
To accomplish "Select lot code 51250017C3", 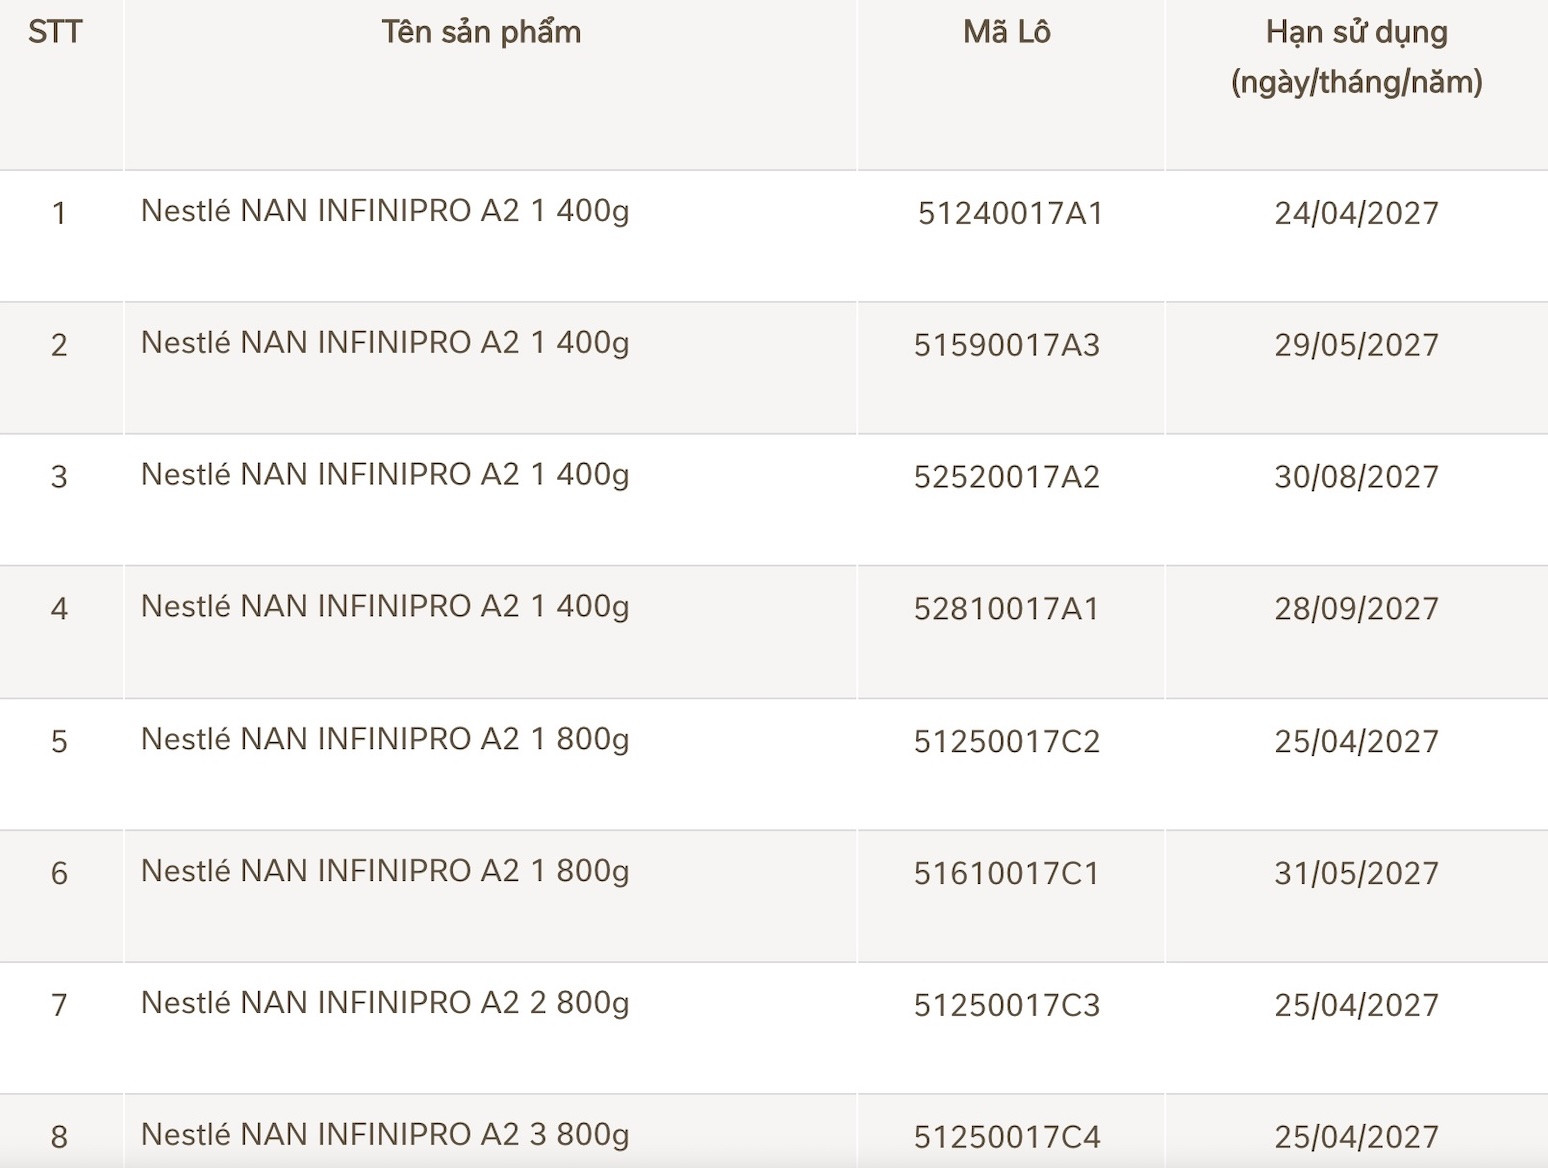I will click(x=1007, y=1005).
